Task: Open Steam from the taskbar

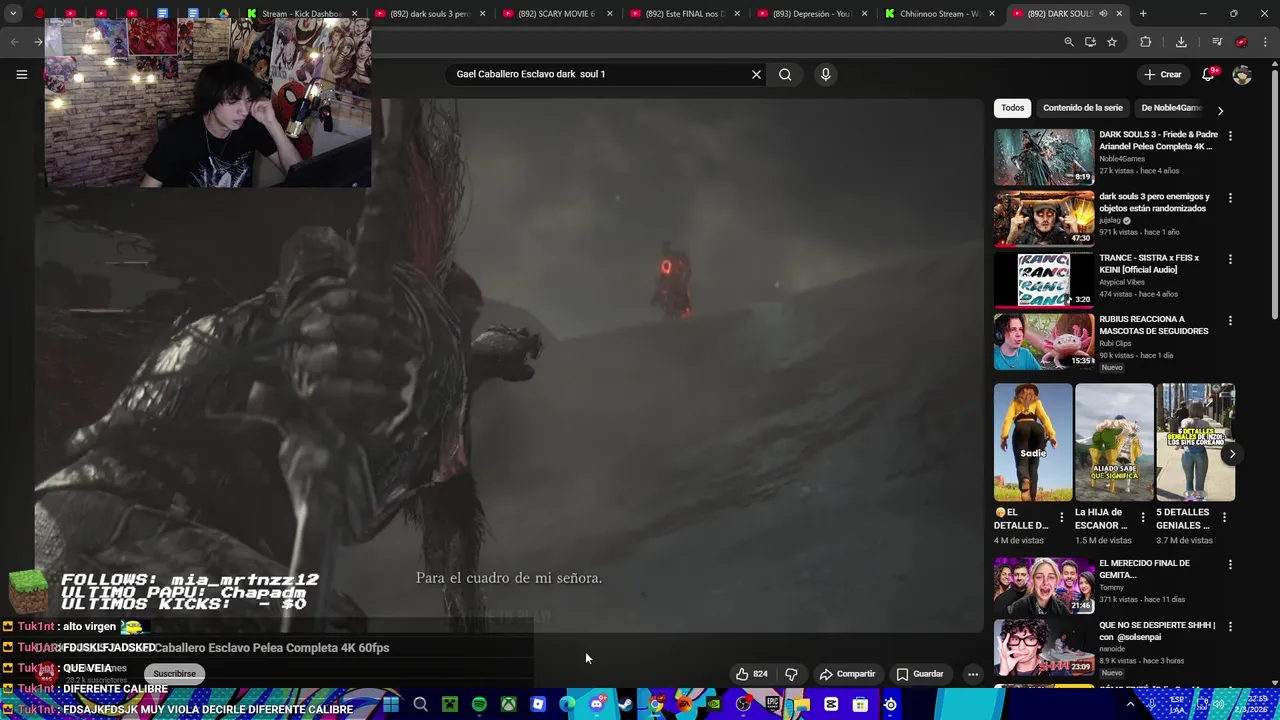Action: tap(626, 704)
